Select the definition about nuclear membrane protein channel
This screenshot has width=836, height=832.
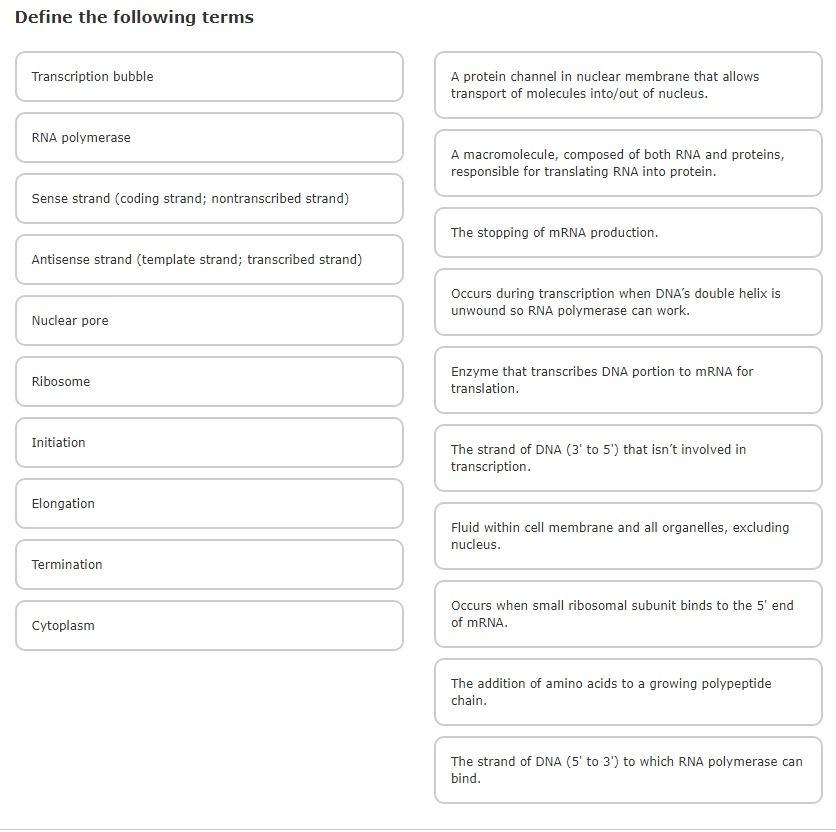[627, 85]
